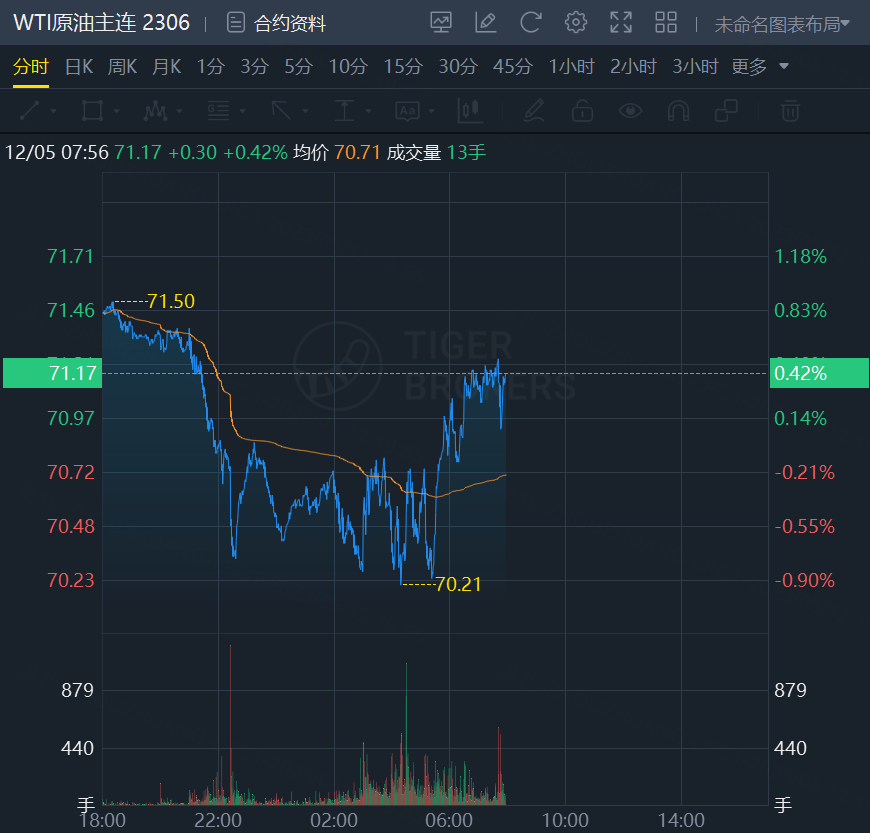The height and width of the screenshot is (833, 870).
Task: Select the trash delete-drawings tool
Action: 790,110
